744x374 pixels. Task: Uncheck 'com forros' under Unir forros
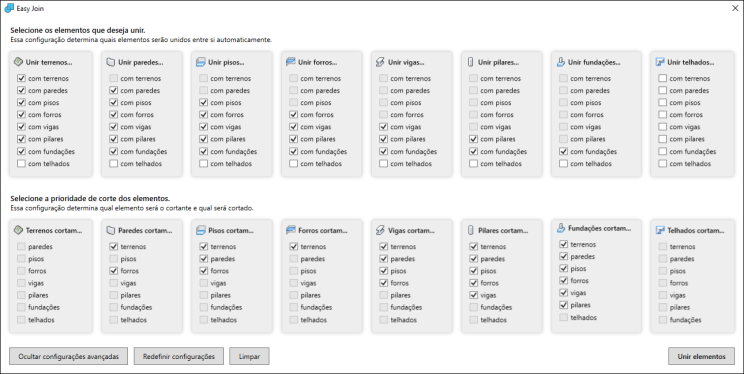[x=293, y=114]
